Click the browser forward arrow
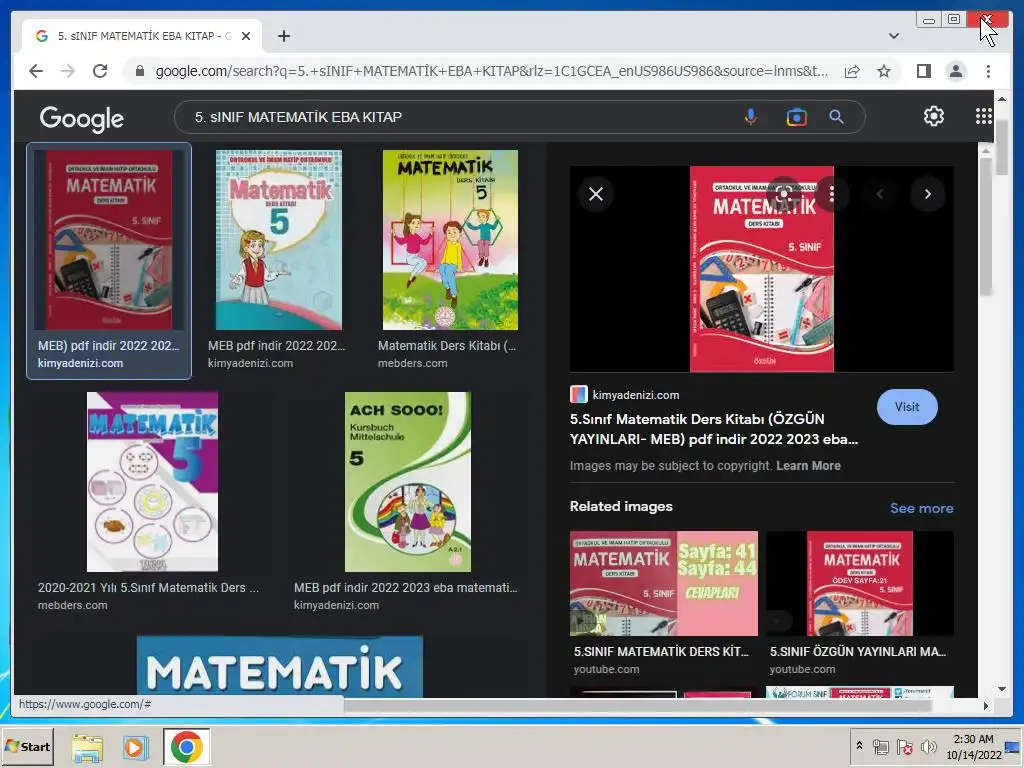The image size is (1024, 768). coord(68,71)
